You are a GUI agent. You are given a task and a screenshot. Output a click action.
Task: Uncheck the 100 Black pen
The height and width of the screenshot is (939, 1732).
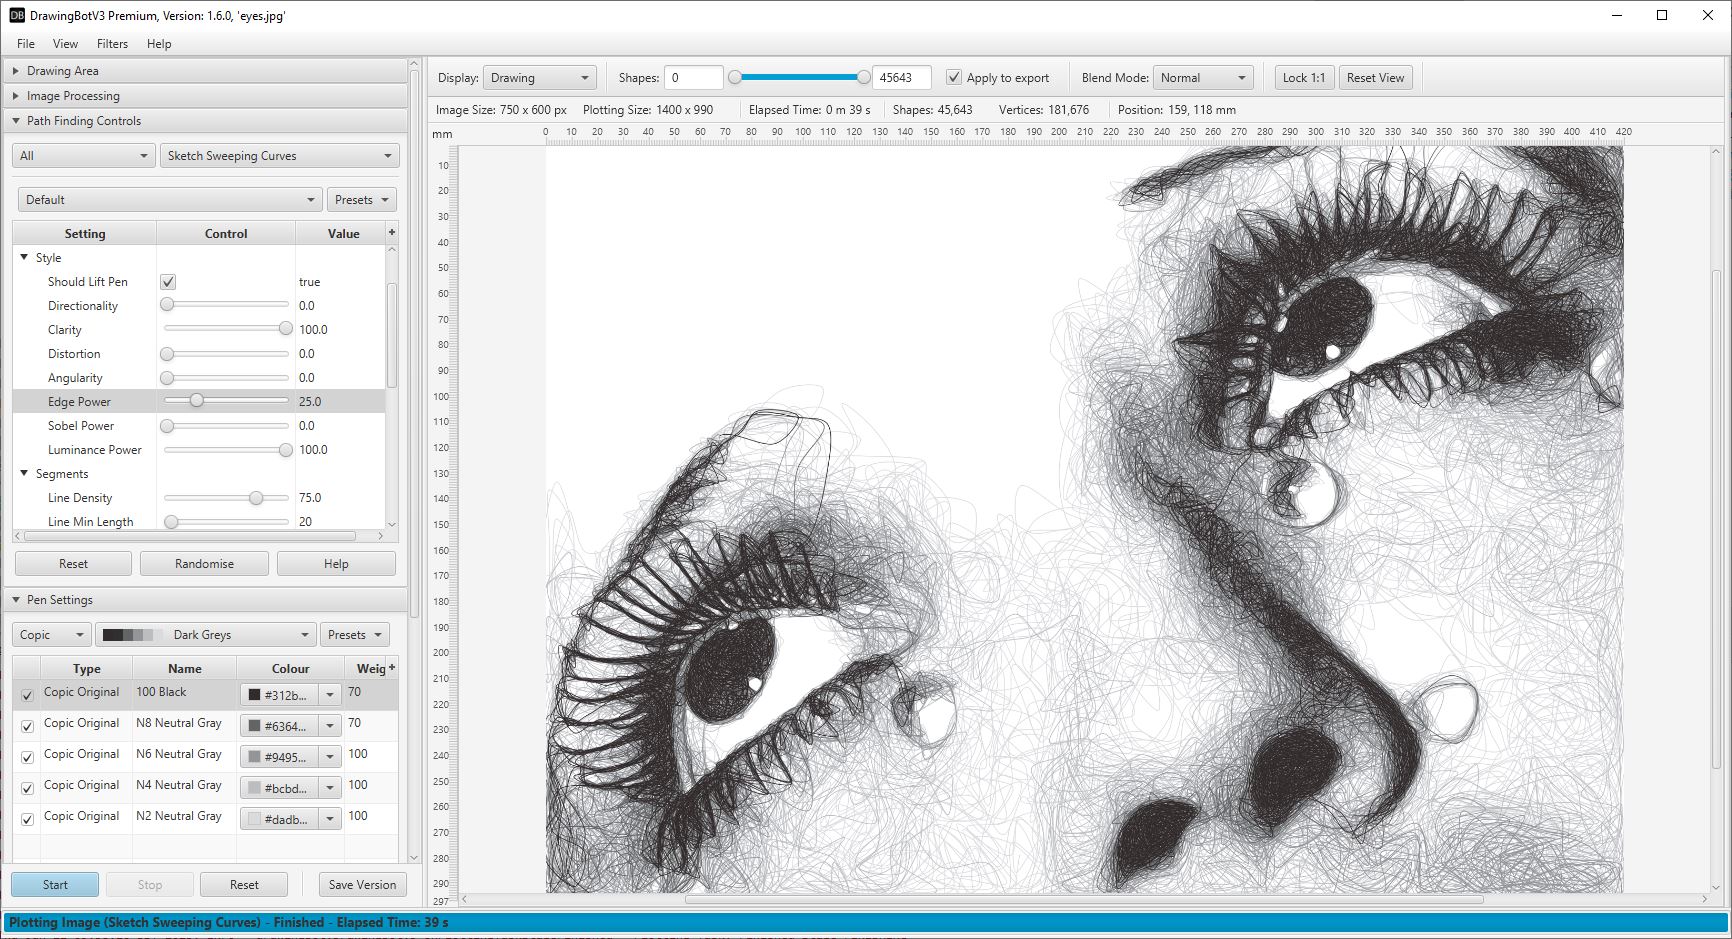pos(27,695)
